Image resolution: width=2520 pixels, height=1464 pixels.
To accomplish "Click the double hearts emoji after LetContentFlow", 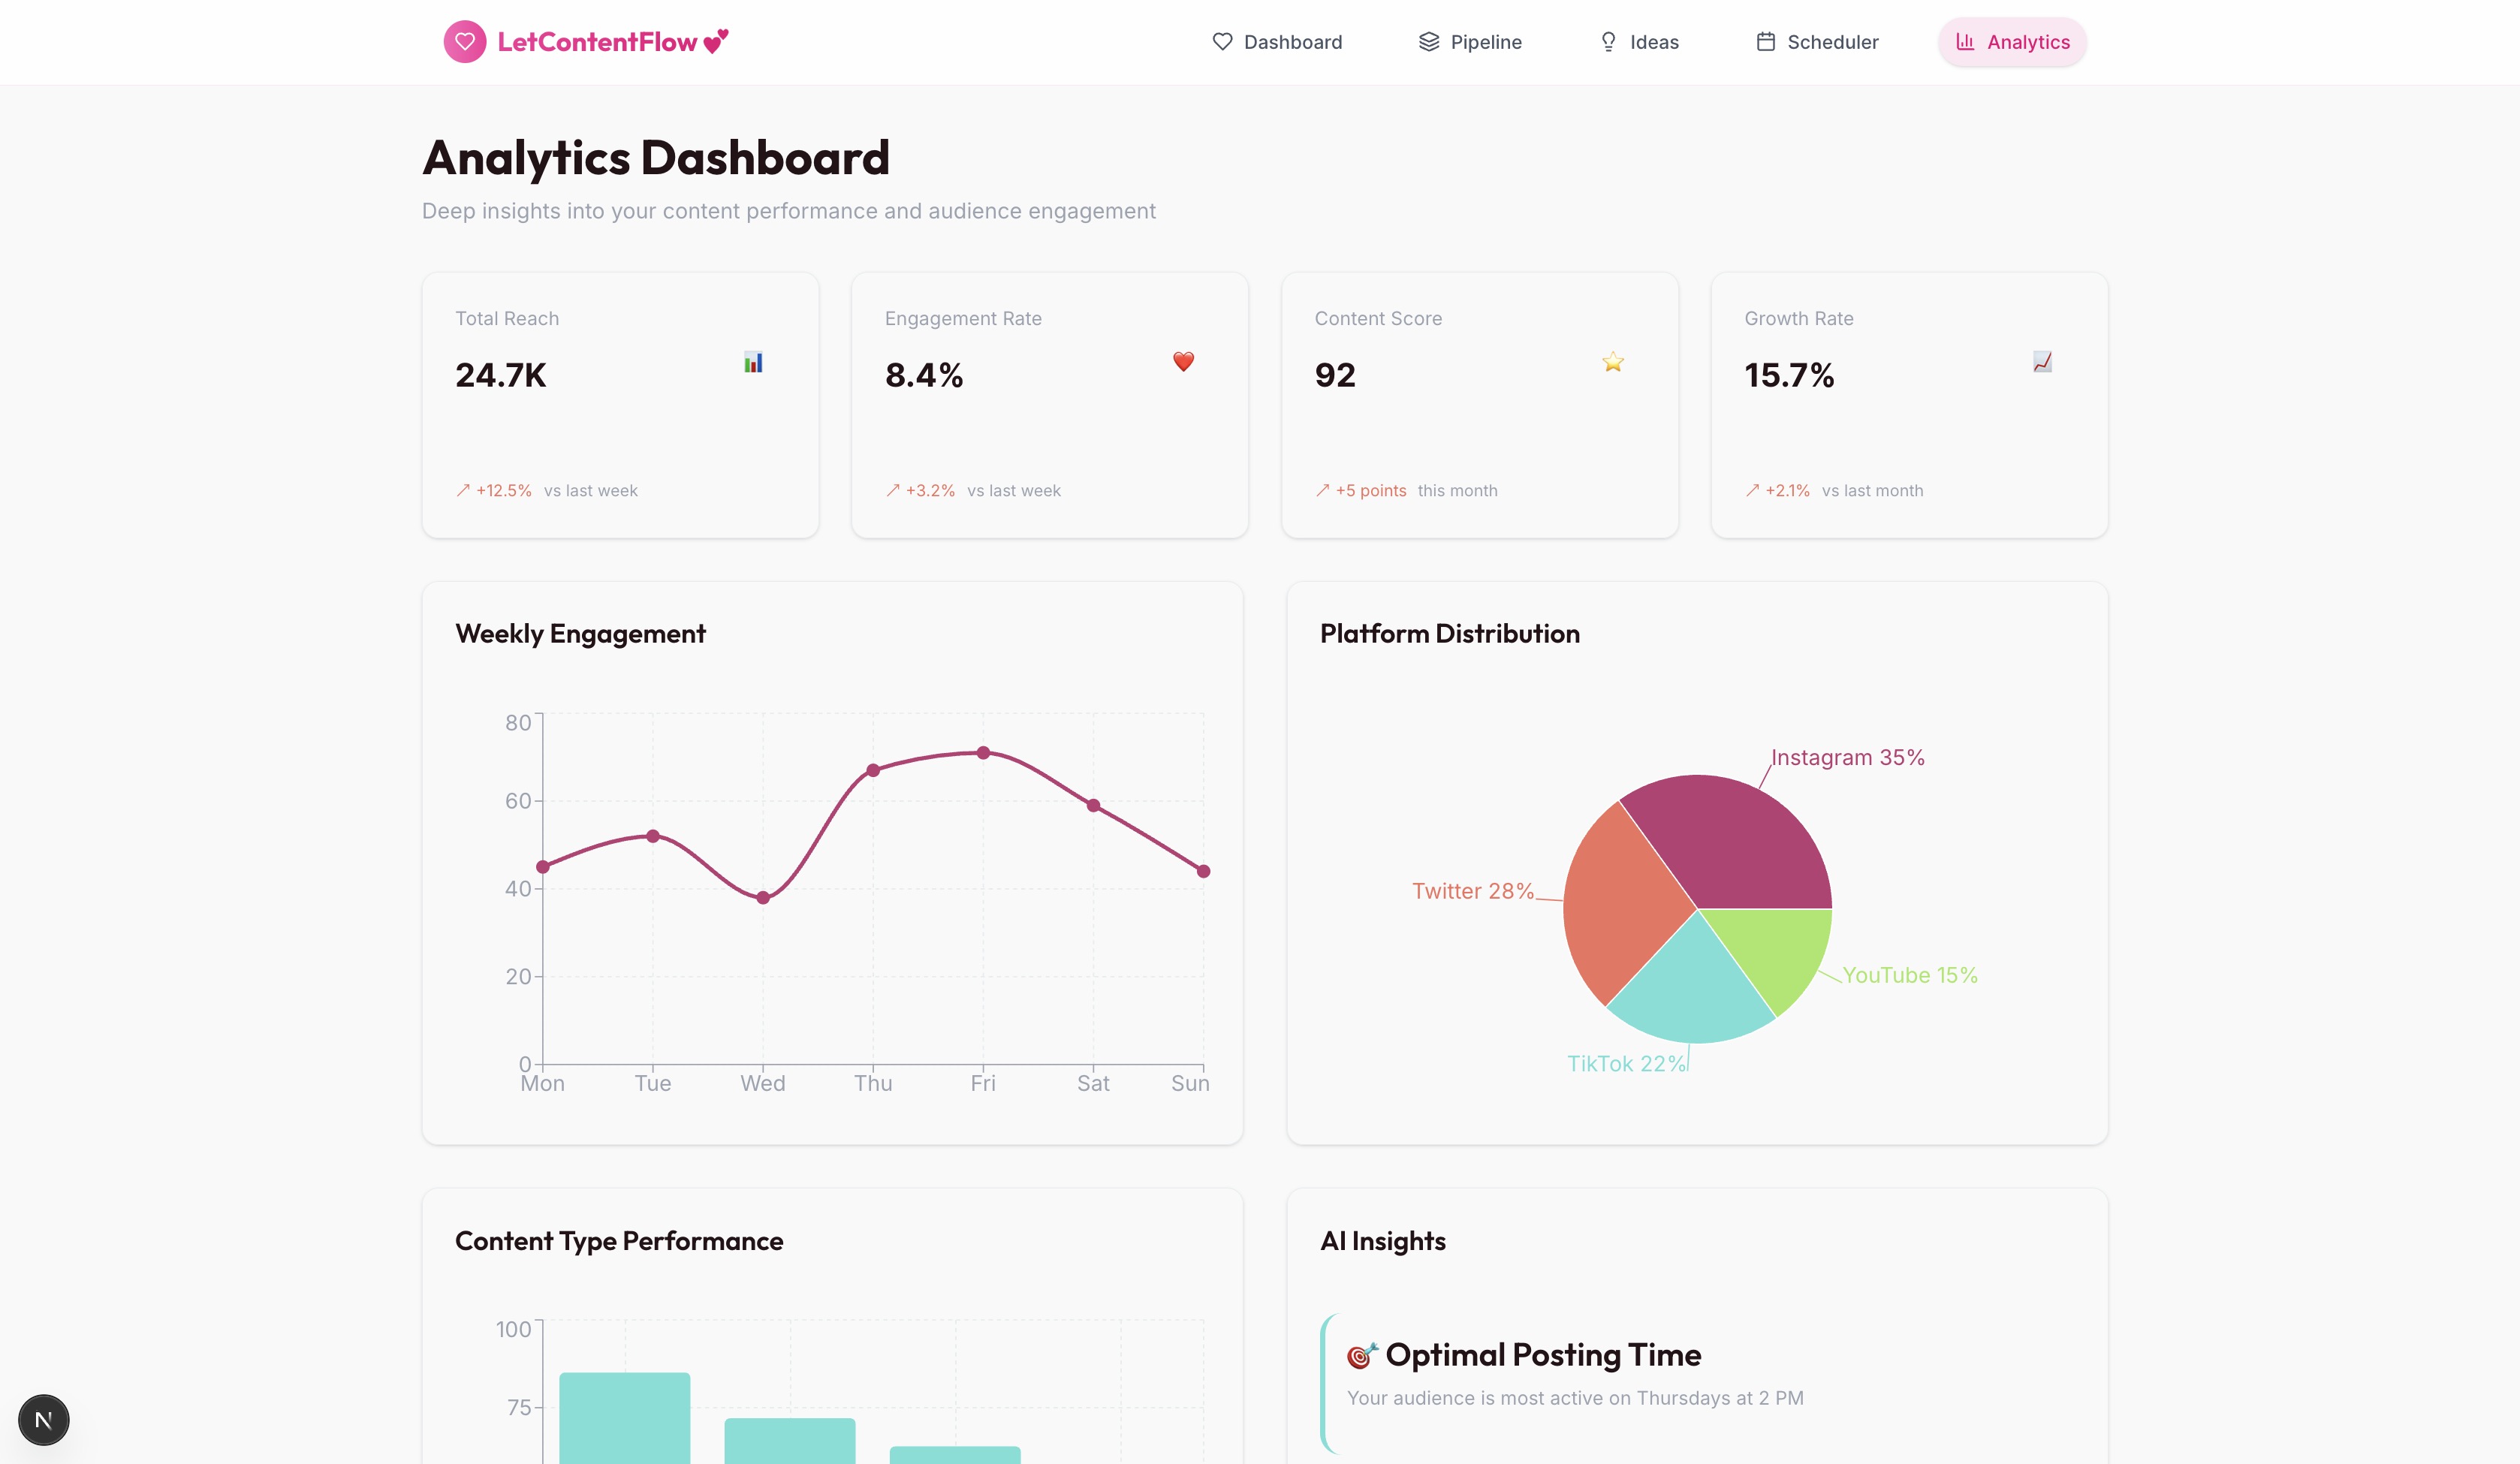I will coord(716,42).
